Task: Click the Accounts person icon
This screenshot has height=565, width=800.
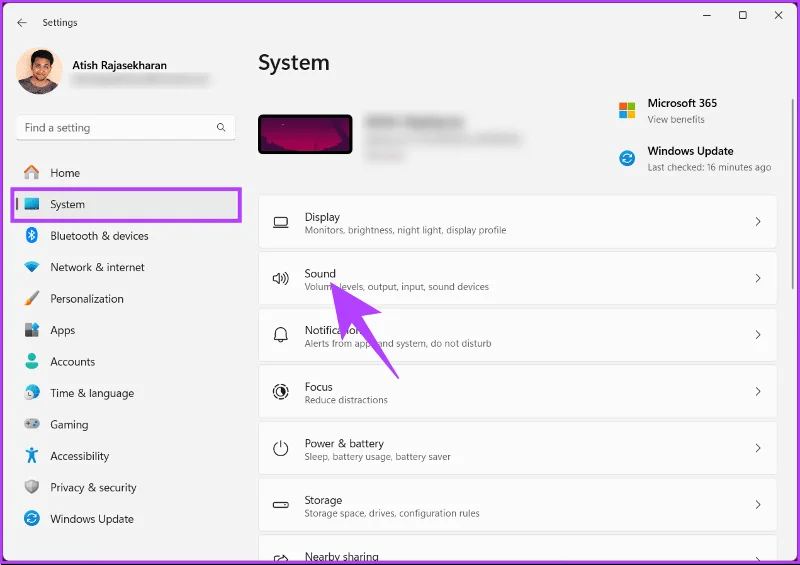Action: [x=32, y=361]
